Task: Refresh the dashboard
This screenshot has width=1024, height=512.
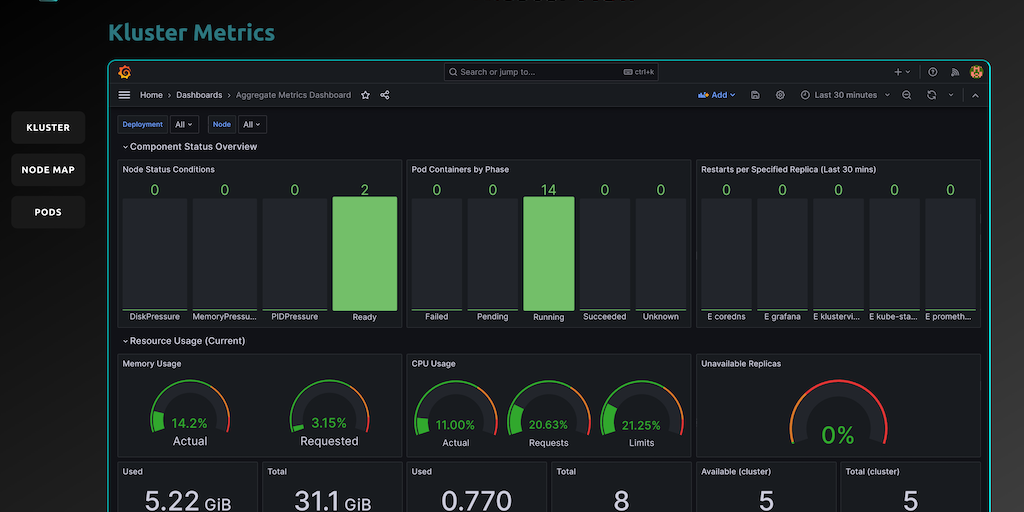Action: click(x=931, y=95)
